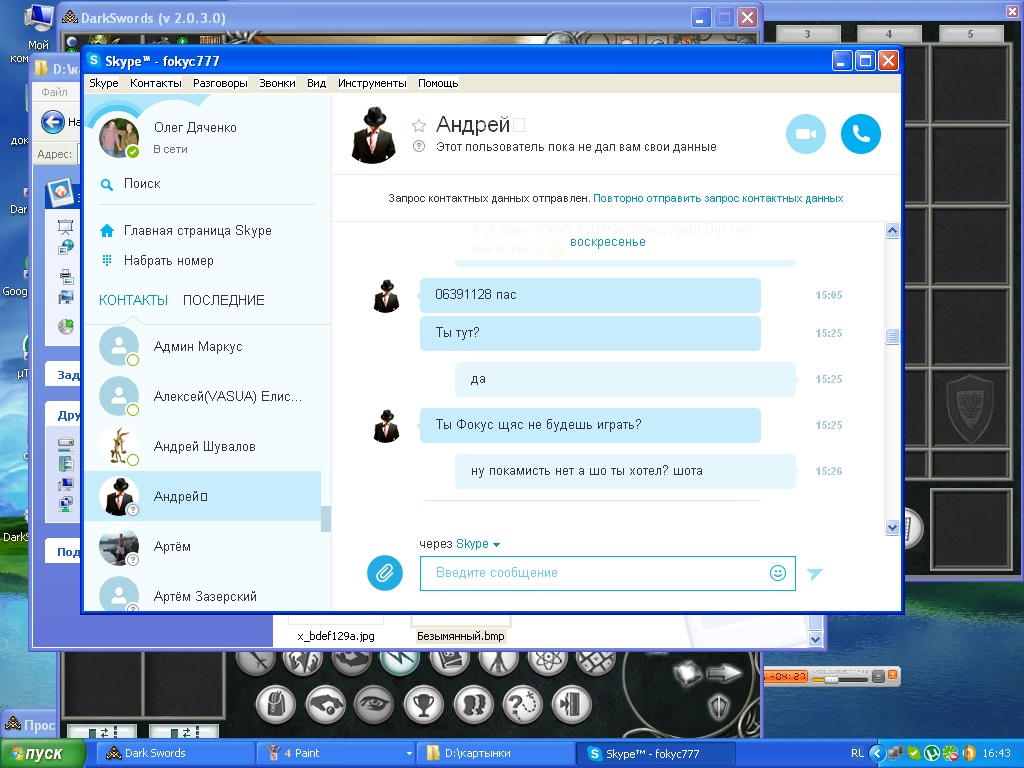Select contact Артём

(x=202, y=547)
